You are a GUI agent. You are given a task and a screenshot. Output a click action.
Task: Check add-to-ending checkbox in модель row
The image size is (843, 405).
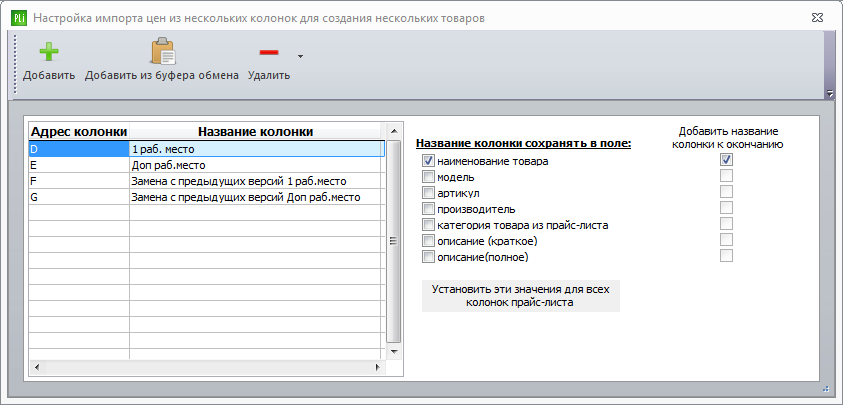[x=726, y=175]
